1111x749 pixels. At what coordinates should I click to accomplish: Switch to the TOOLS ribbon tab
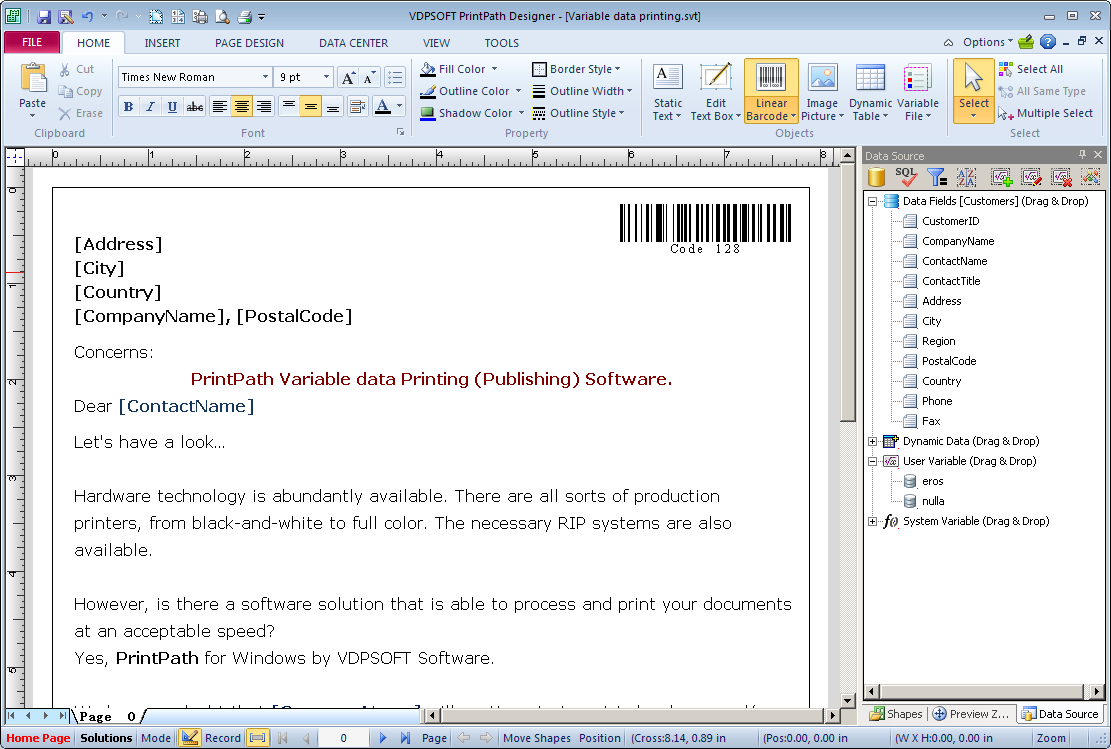tap(502, 43)
